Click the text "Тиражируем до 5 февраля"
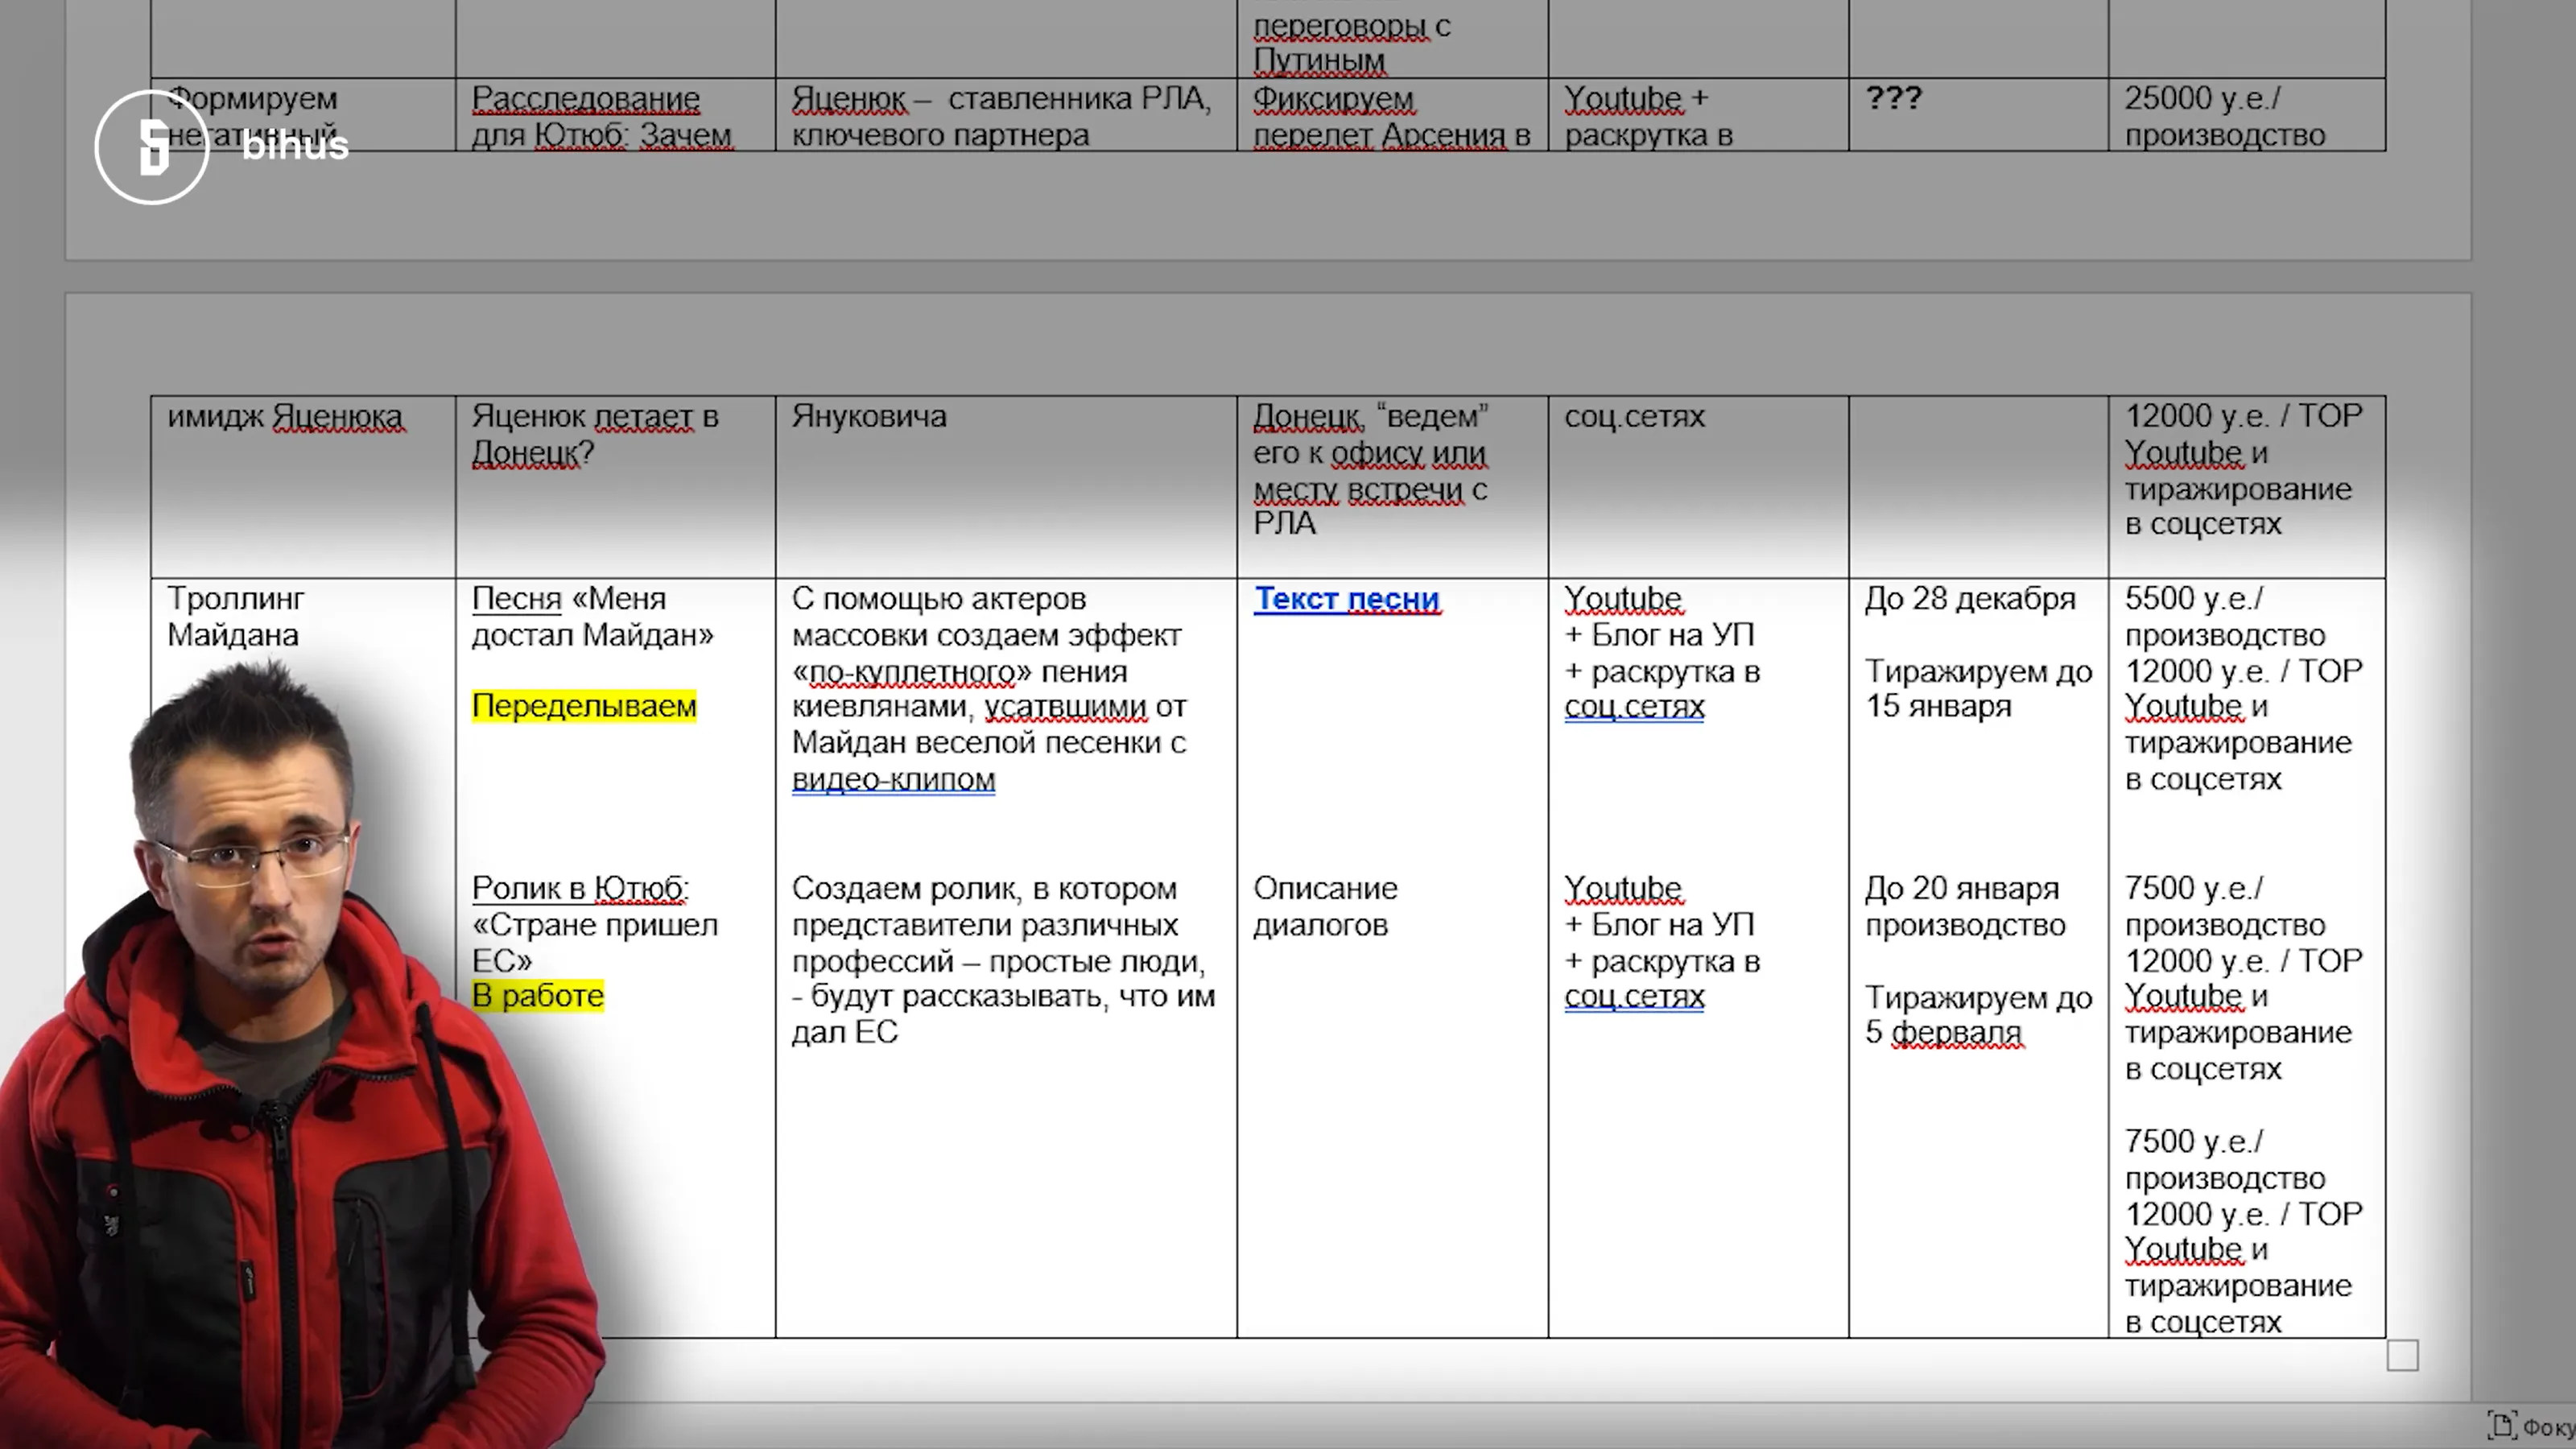Screen dimensions: 2576x1449 coord(1979,1014)
